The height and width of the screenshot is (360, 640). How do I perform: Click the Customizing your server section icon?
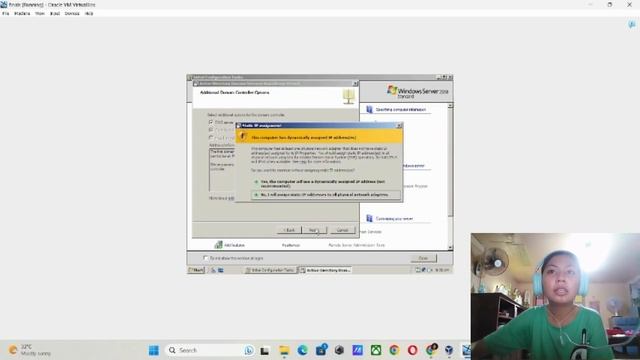(x=369, y=218)
